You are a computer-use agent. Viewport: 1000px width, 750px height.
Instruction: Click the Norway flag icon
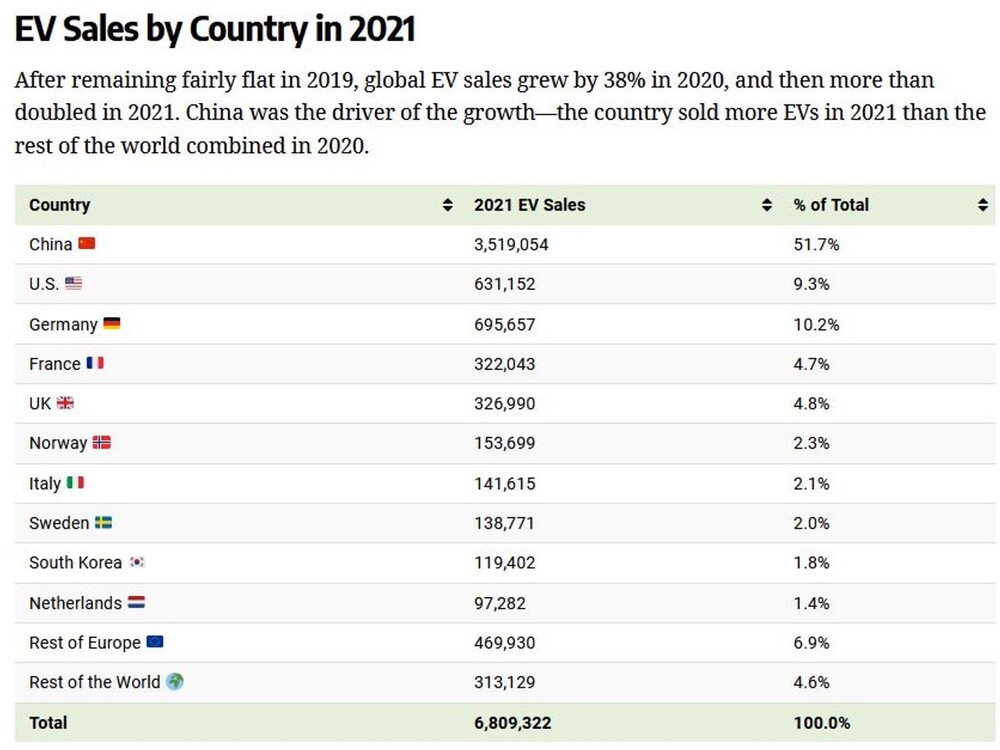(x=101, y=442)
